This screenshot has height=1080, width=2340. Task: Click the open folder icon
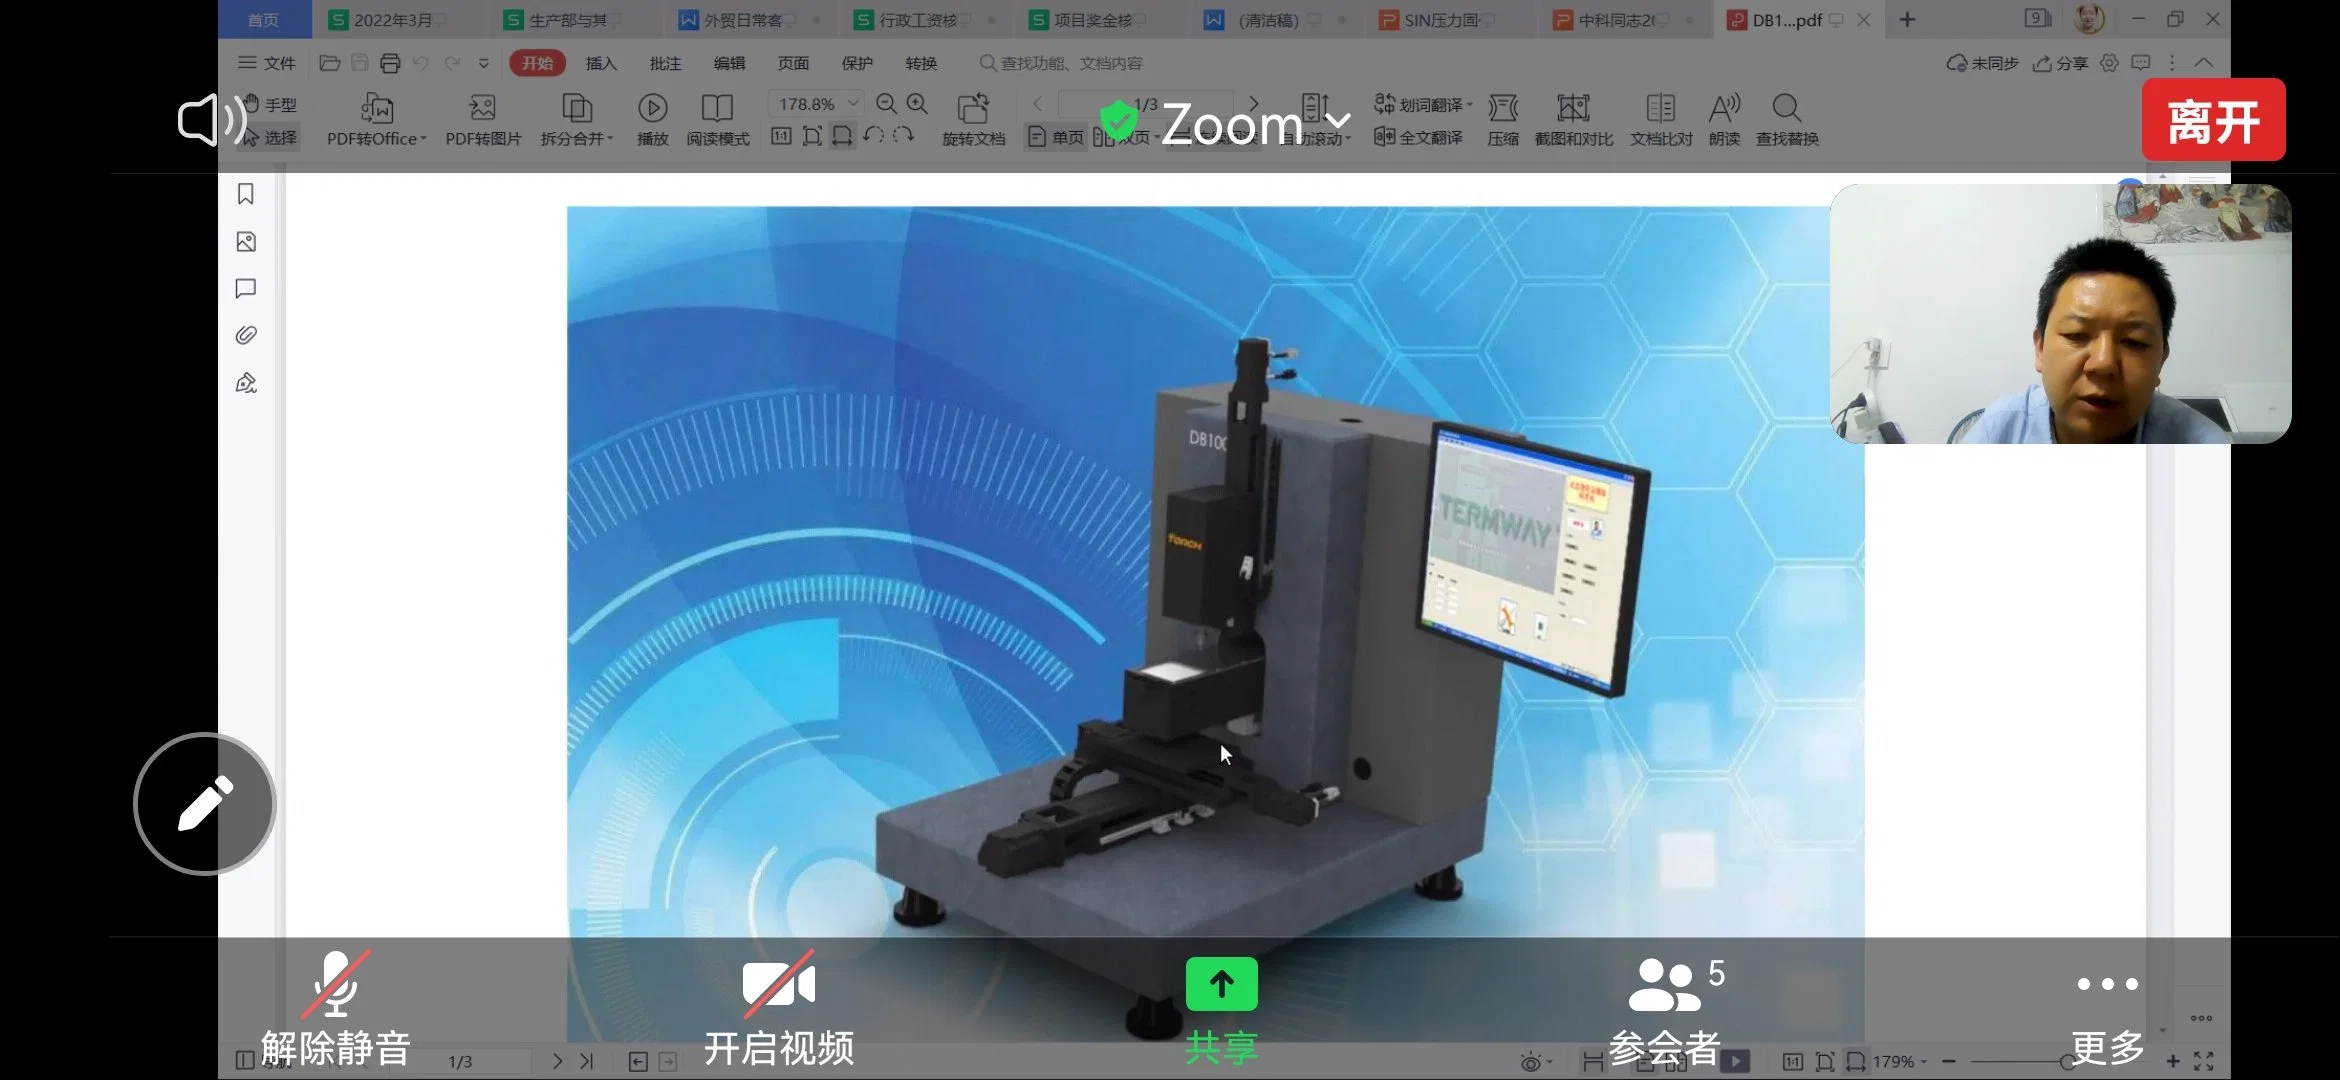click(329, 63)
